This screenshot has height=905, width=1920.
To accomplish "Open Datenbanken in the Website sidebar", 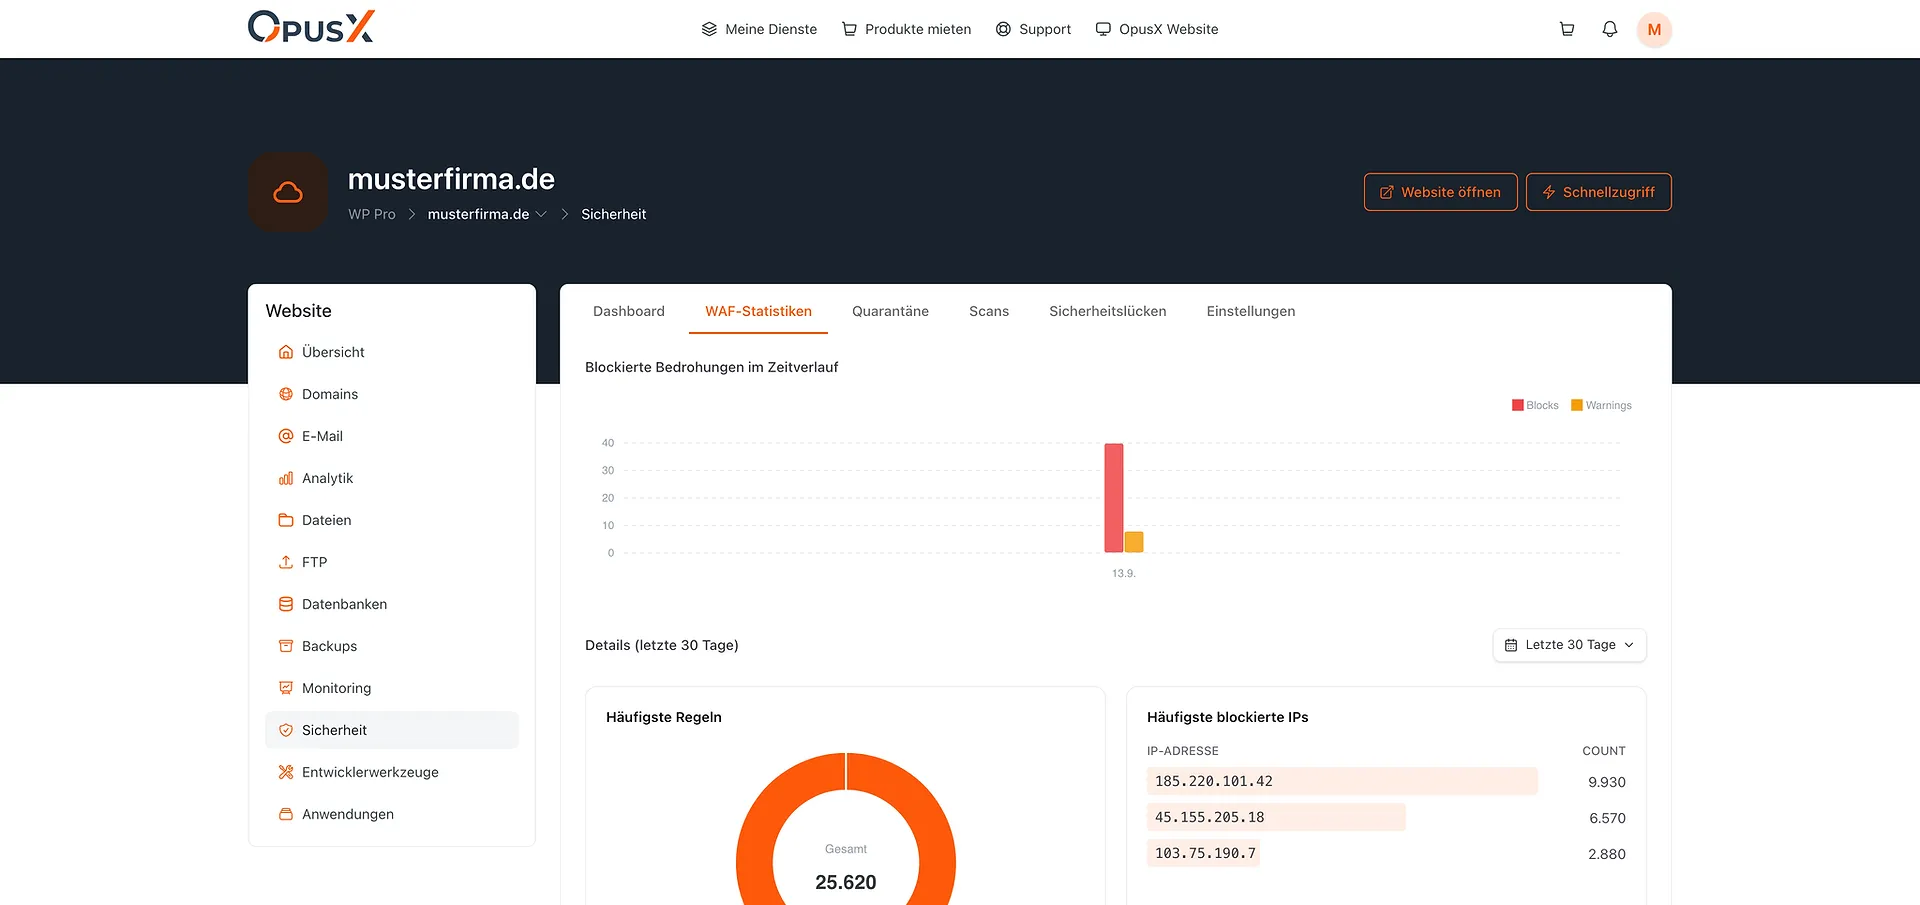I will [392, 604].
